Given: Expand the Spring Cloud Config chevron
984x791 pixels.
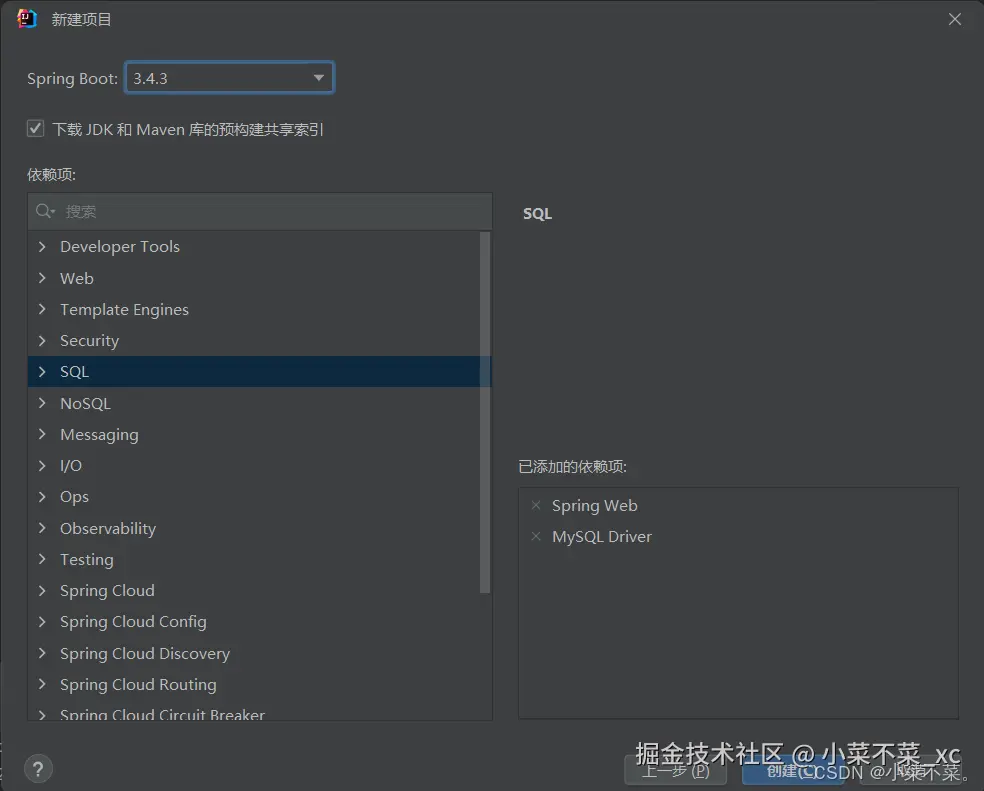Looking at the screenshot, I should click(42, 622).
